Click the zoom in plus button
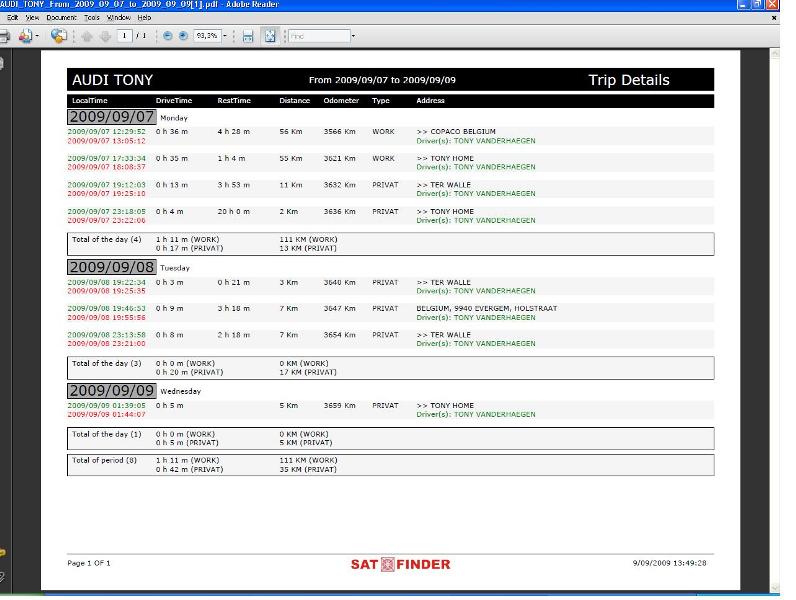Viewport: 796px width, 600px height. pos(182,36)
